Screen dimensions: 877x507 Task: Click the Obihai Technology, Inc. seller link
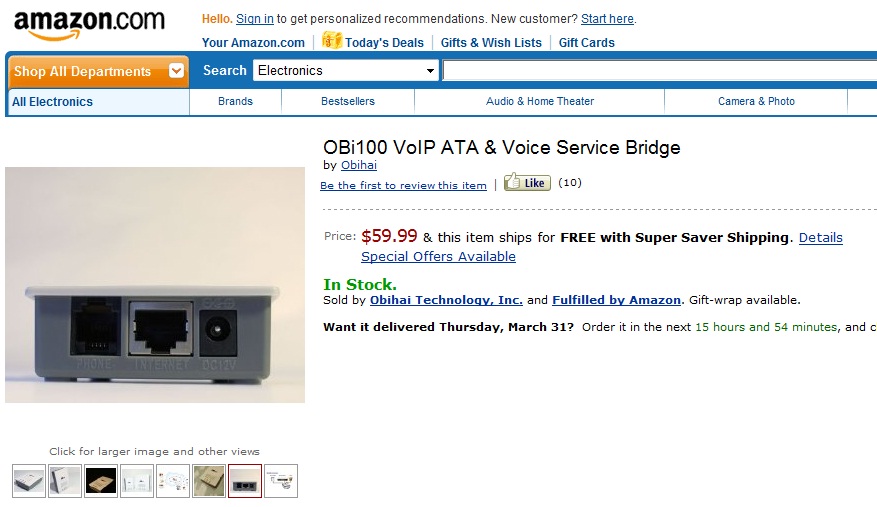point(446,300)
